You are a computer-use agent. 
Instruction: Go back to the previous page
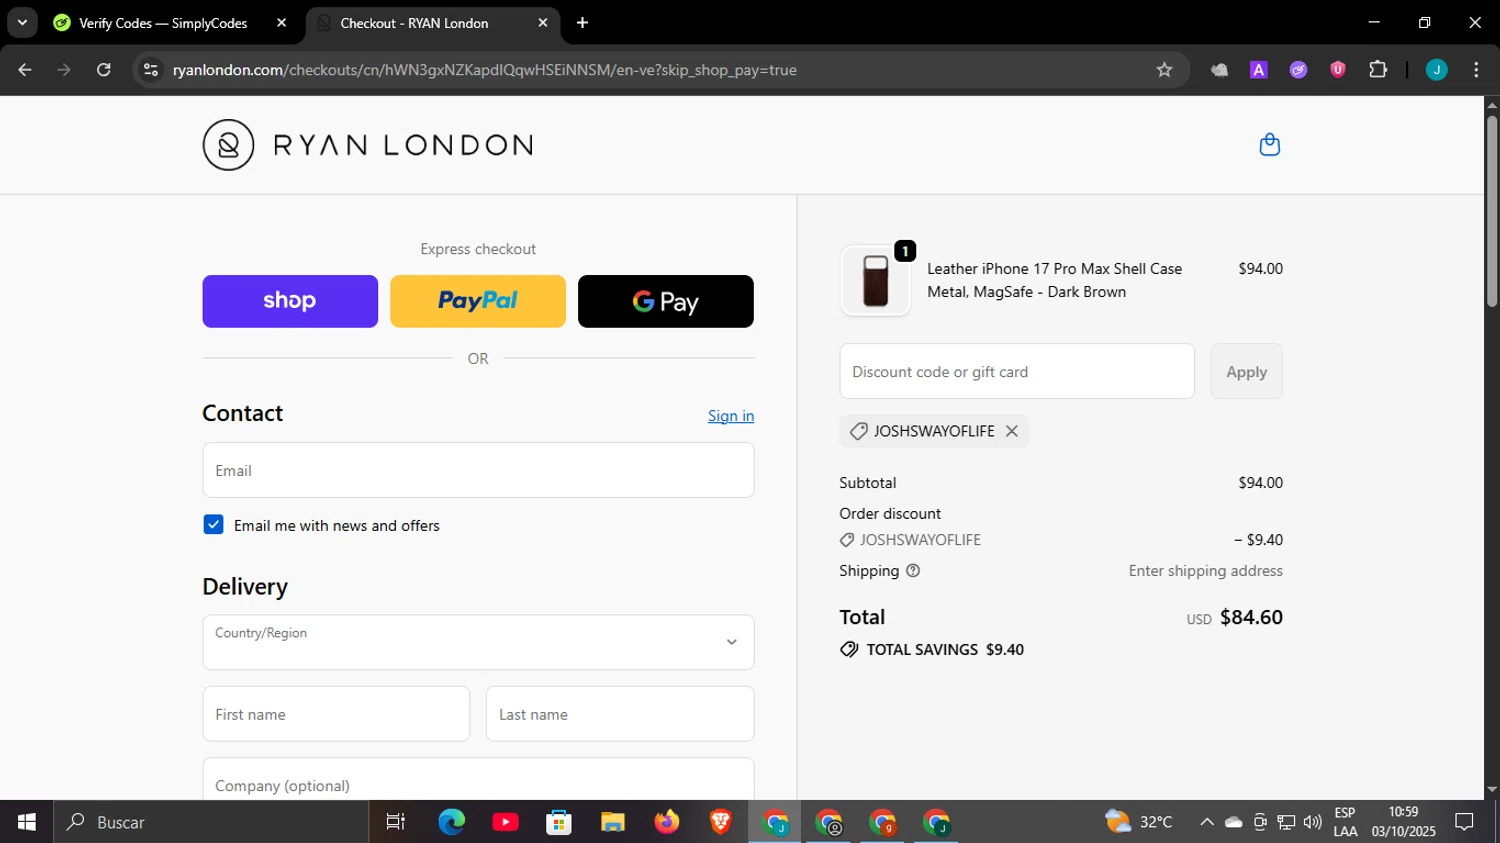click(x=25, y=70)
